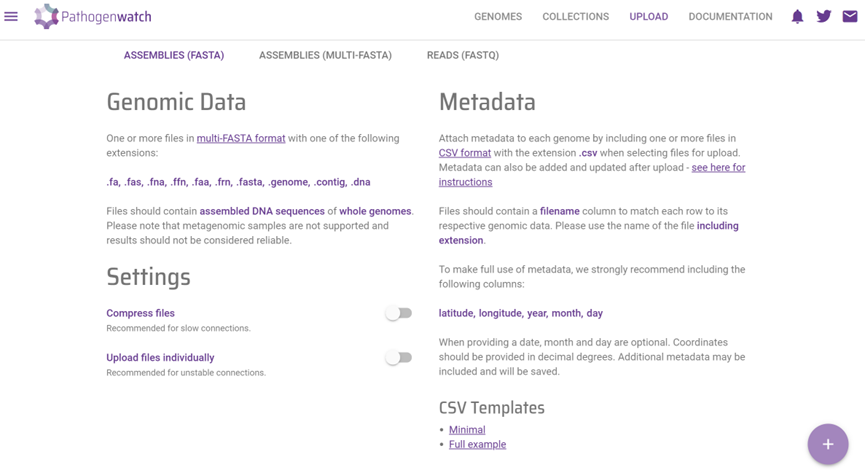
Task: Open the hamburger navigation menu
Action: 11,17
